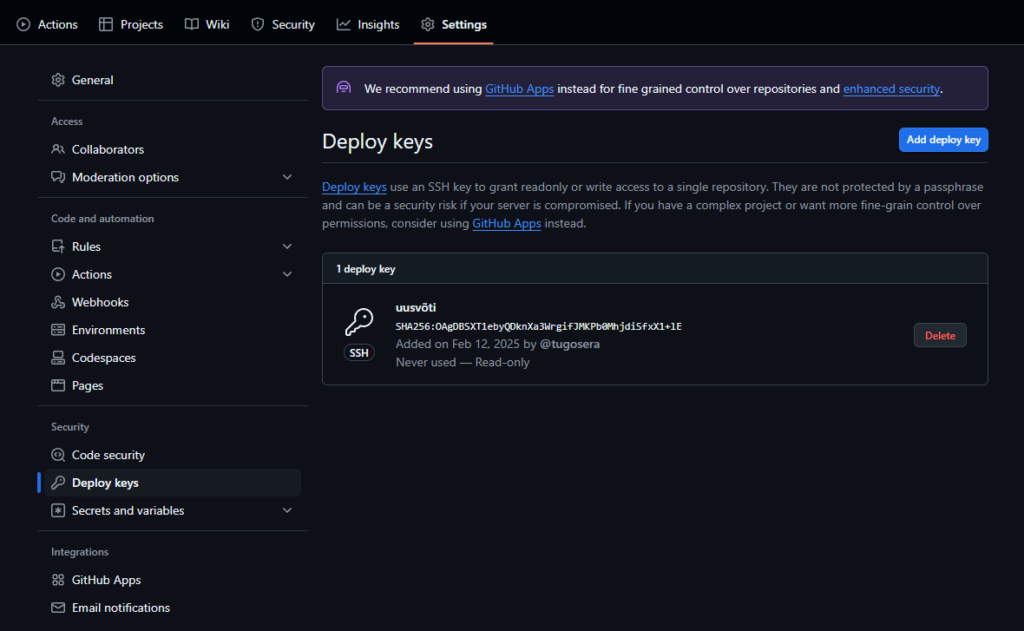Click the Projects table icon in top navigation
Image resolution: width=1024 pixels, height=631 pixels.
[106, 24]
